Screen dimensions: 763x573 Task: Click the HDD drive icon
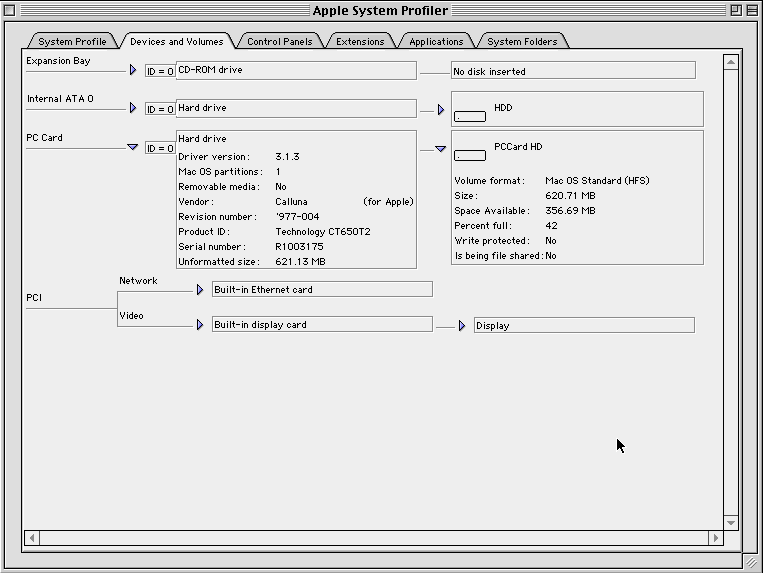click(x=470, y=116)
